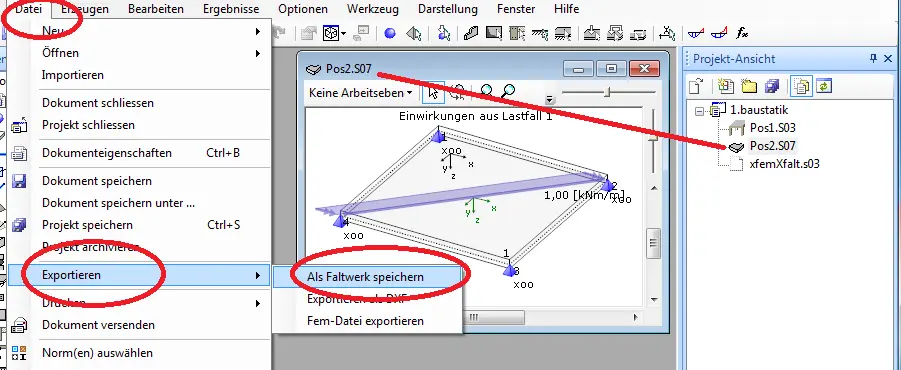
Task: Click the fx formula toolbar icon
Action: [x=742, y=33]
